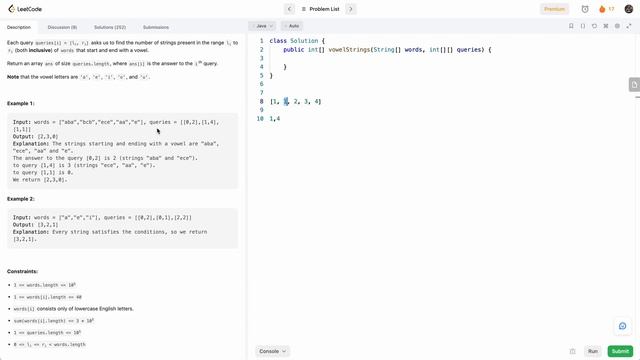Open editor settings gear icon
Viewport: 640px width, 360px height.
pyautogui.click(x=617, y=26)
